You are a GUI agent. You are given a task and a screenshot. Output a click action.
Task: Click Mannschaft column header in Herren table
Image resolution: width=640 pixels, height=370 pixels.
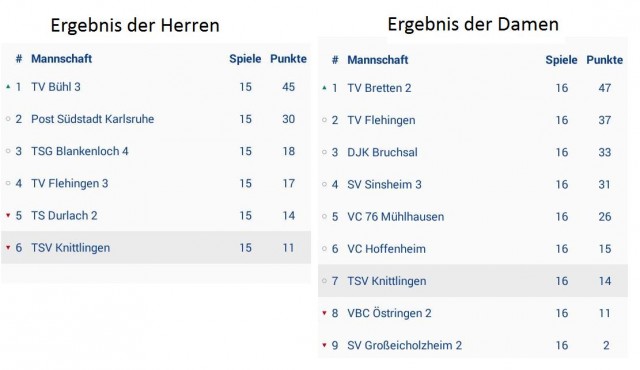click(61, 59)
